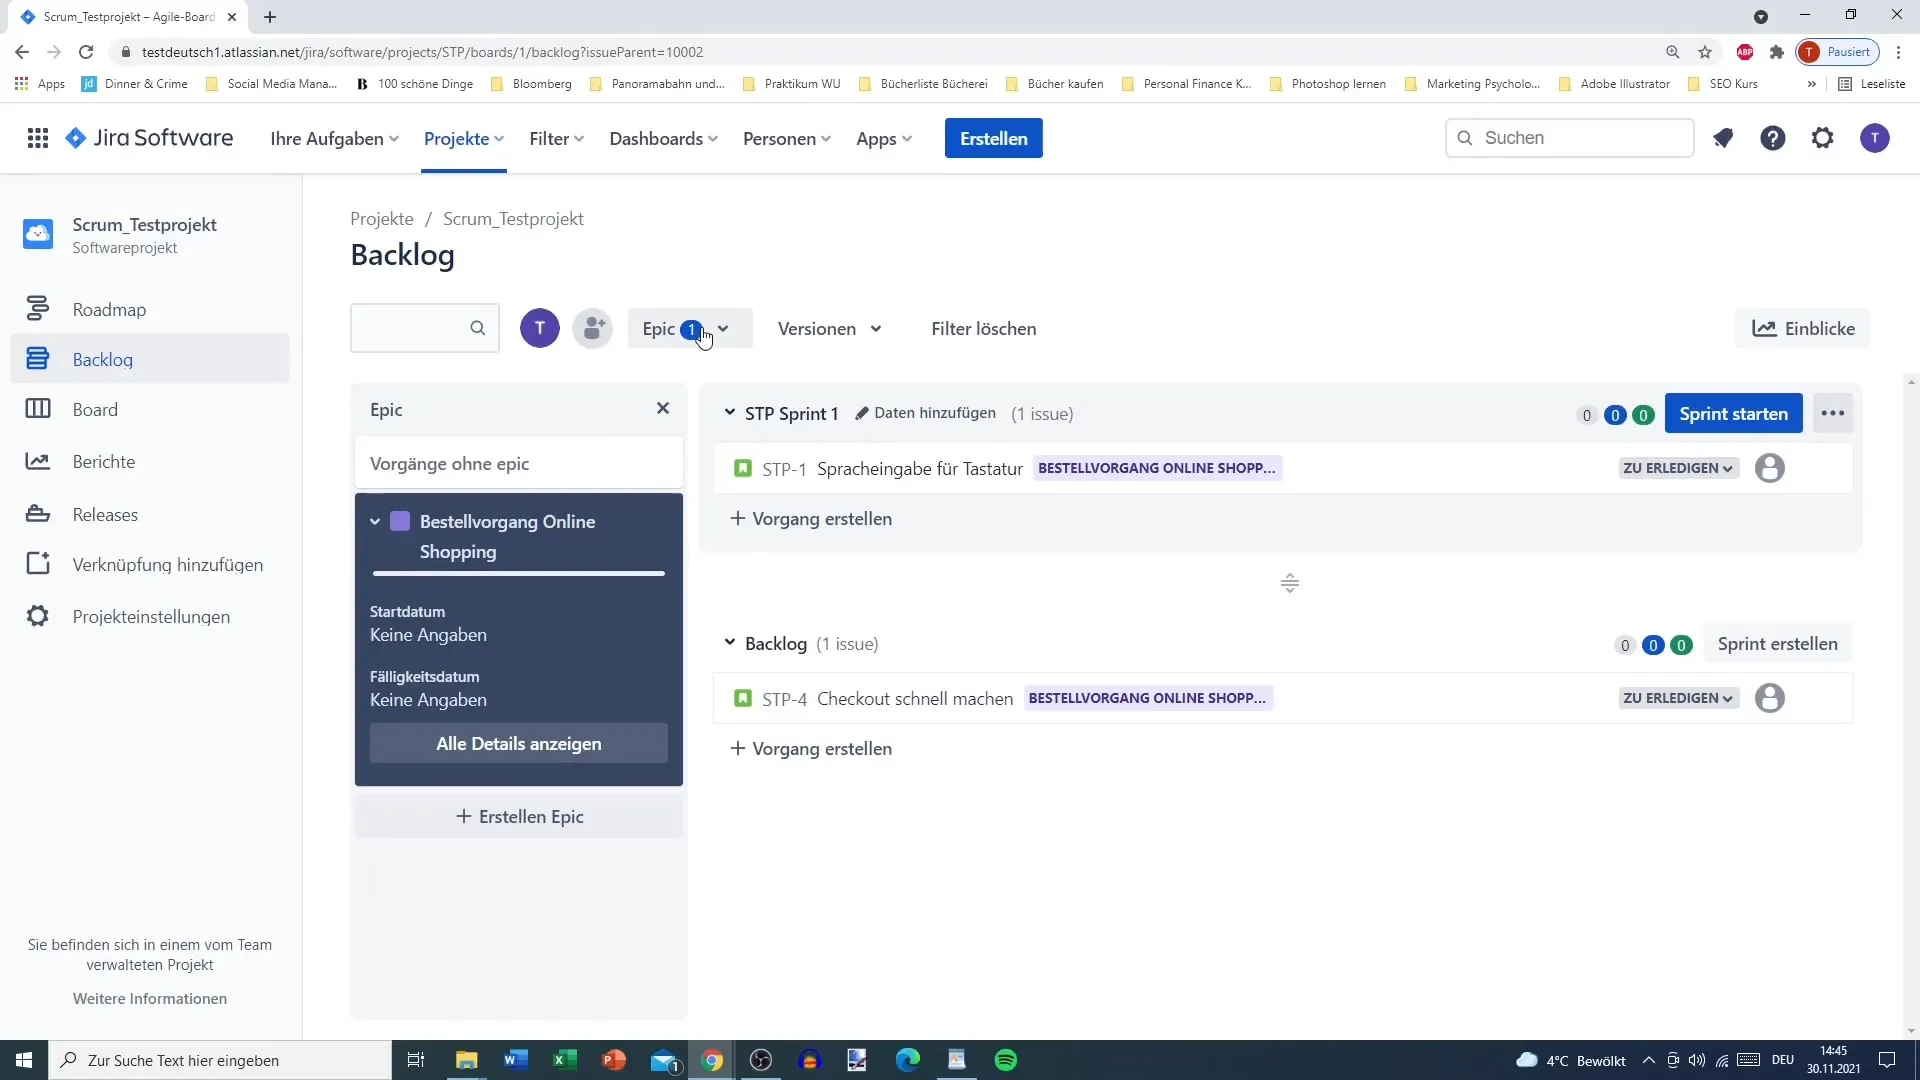Image resolution: width=1920 pixels, height=1080 pixels.
Task: Click the search magnifier icon
Action: tap(477, 328)
